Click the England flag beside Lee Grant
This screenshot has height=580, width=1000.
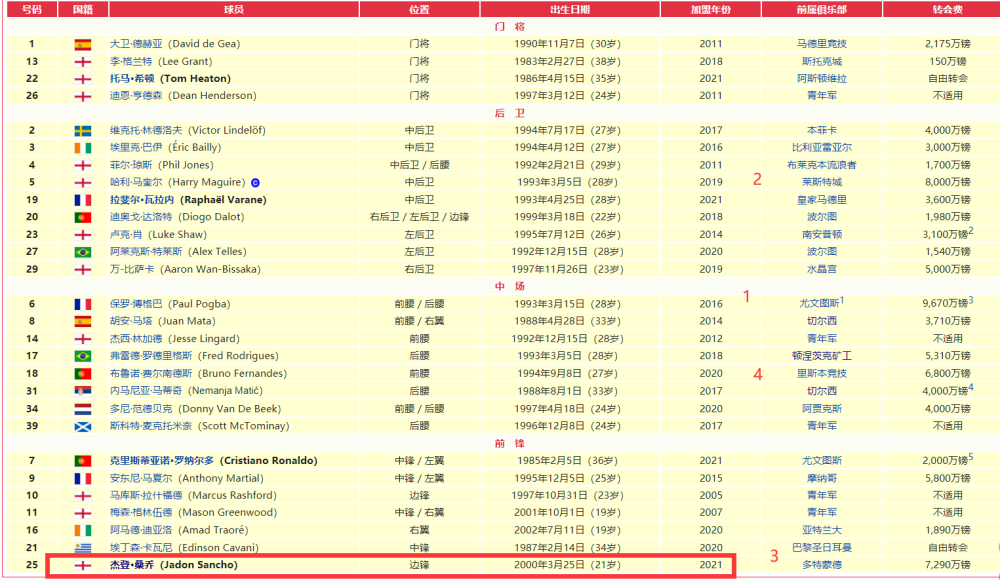pos(83,62)
